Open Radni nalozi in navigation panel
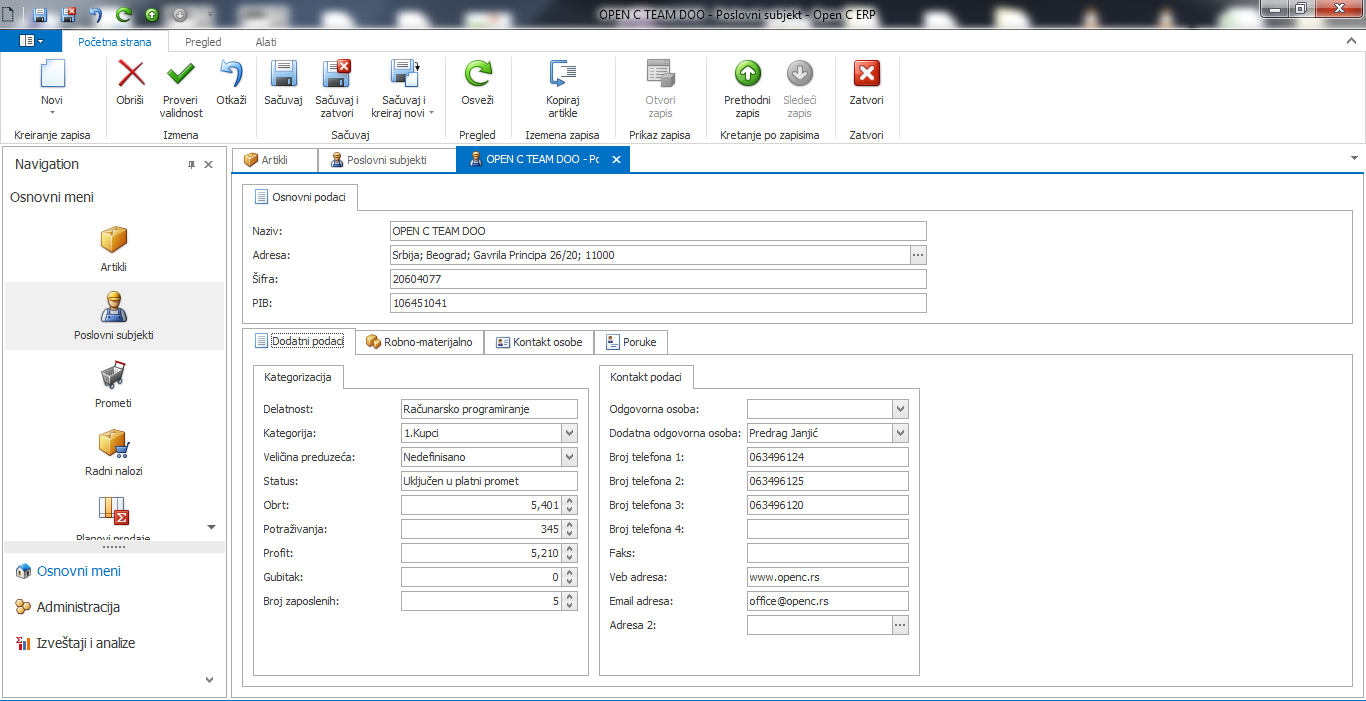 click(113, 453)
